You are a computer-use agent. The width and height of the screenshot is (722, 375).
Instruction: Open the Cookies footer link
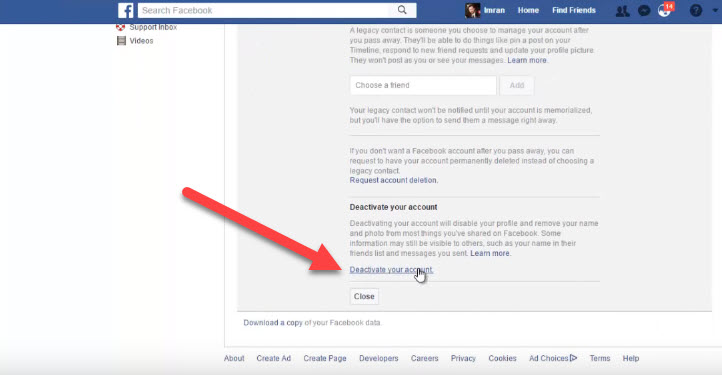[x=502, y=358]
